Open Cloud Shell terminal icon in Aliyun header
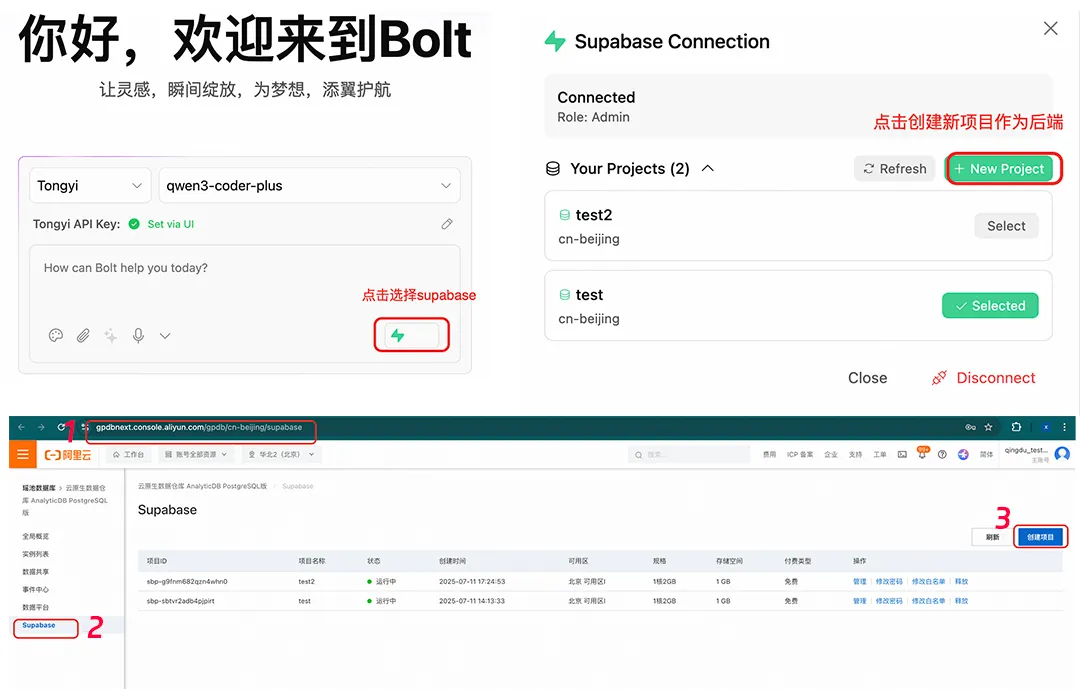The height and width of the screenshot is (689, 1080). point(902,455)
